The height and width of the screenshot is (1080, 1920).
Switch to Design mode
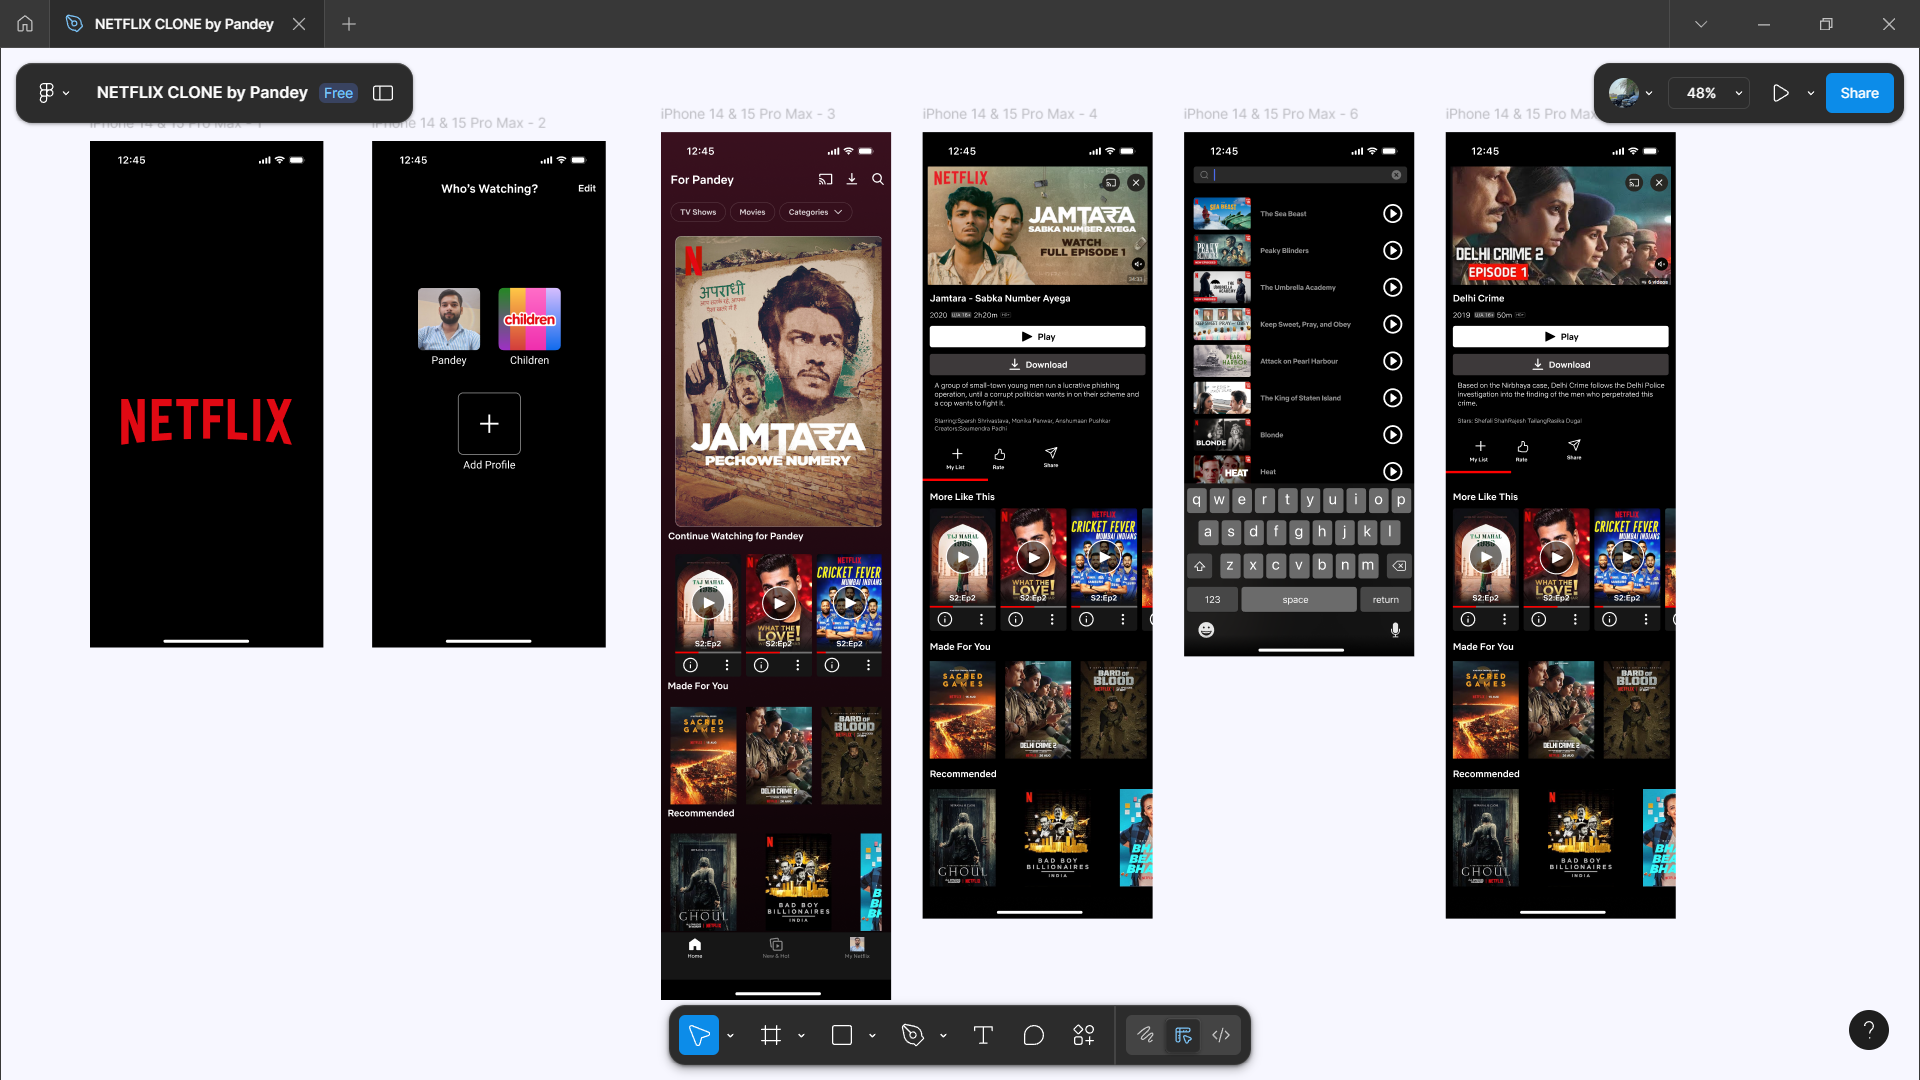tap(1183, 1035)
